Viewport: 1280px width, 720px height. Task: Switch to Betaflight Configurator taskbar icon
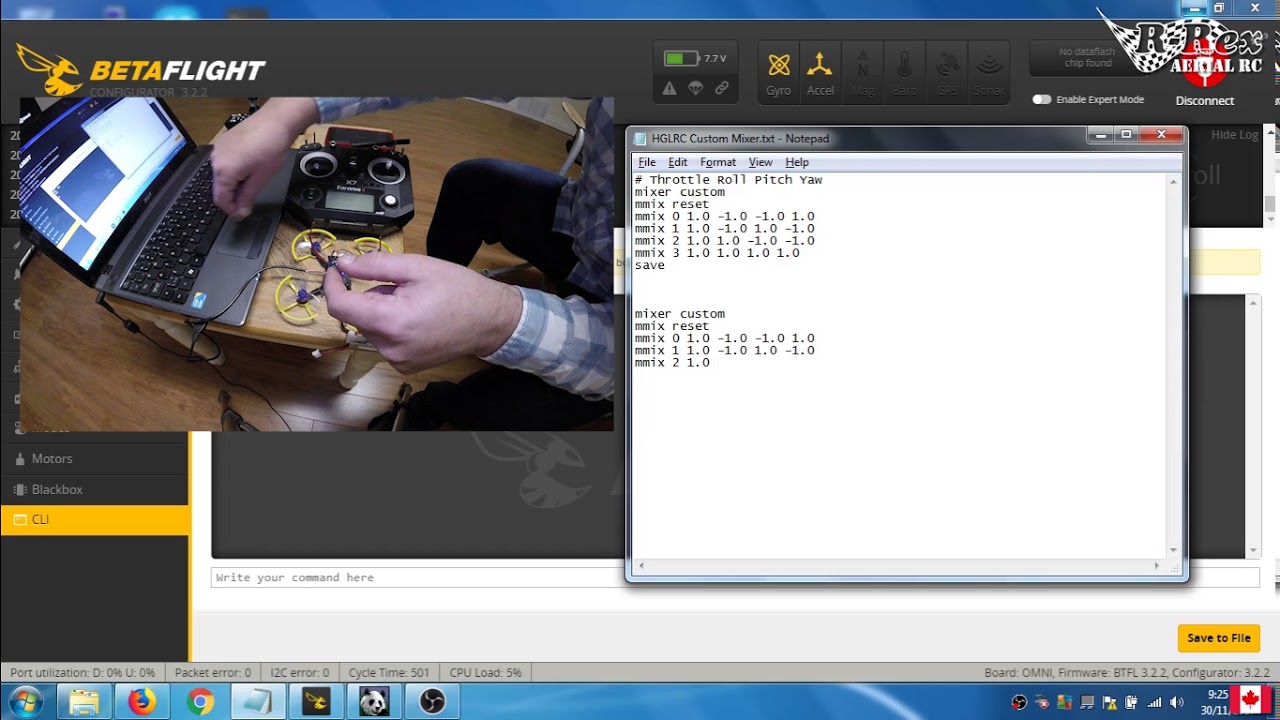pos(316,702)
